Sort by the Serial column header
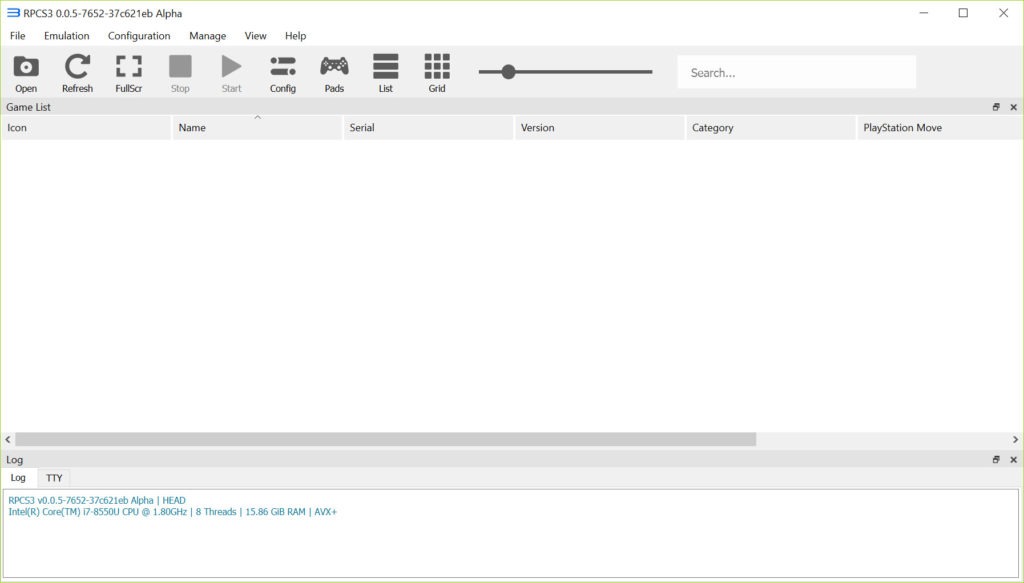This screenshot has height=583, width=1024. (428, 127)
